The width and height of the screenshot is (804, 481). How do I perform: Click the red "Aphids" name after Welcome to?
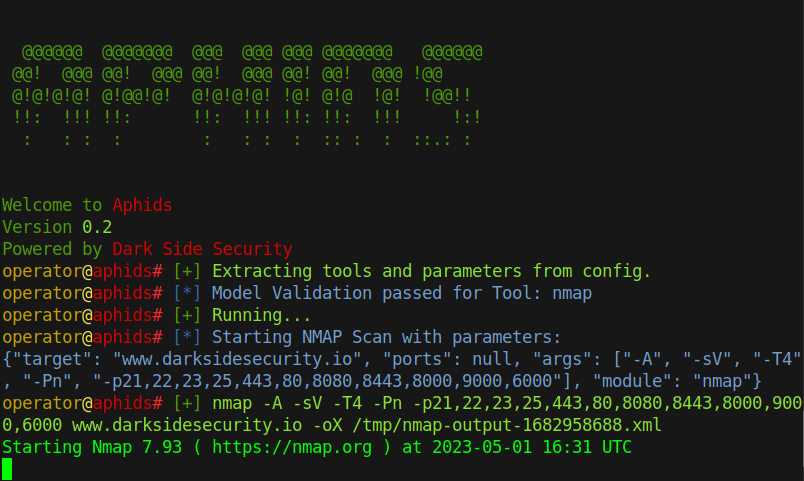pos(142,205)
